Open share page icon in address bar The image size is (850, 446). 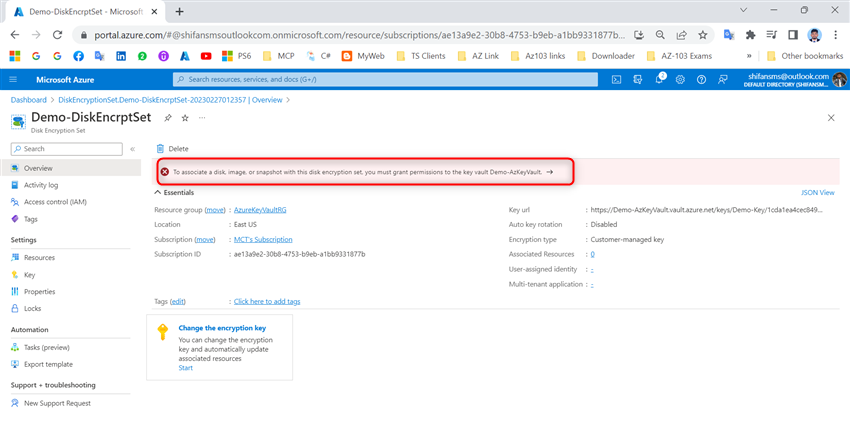click(x=681, y=35)
